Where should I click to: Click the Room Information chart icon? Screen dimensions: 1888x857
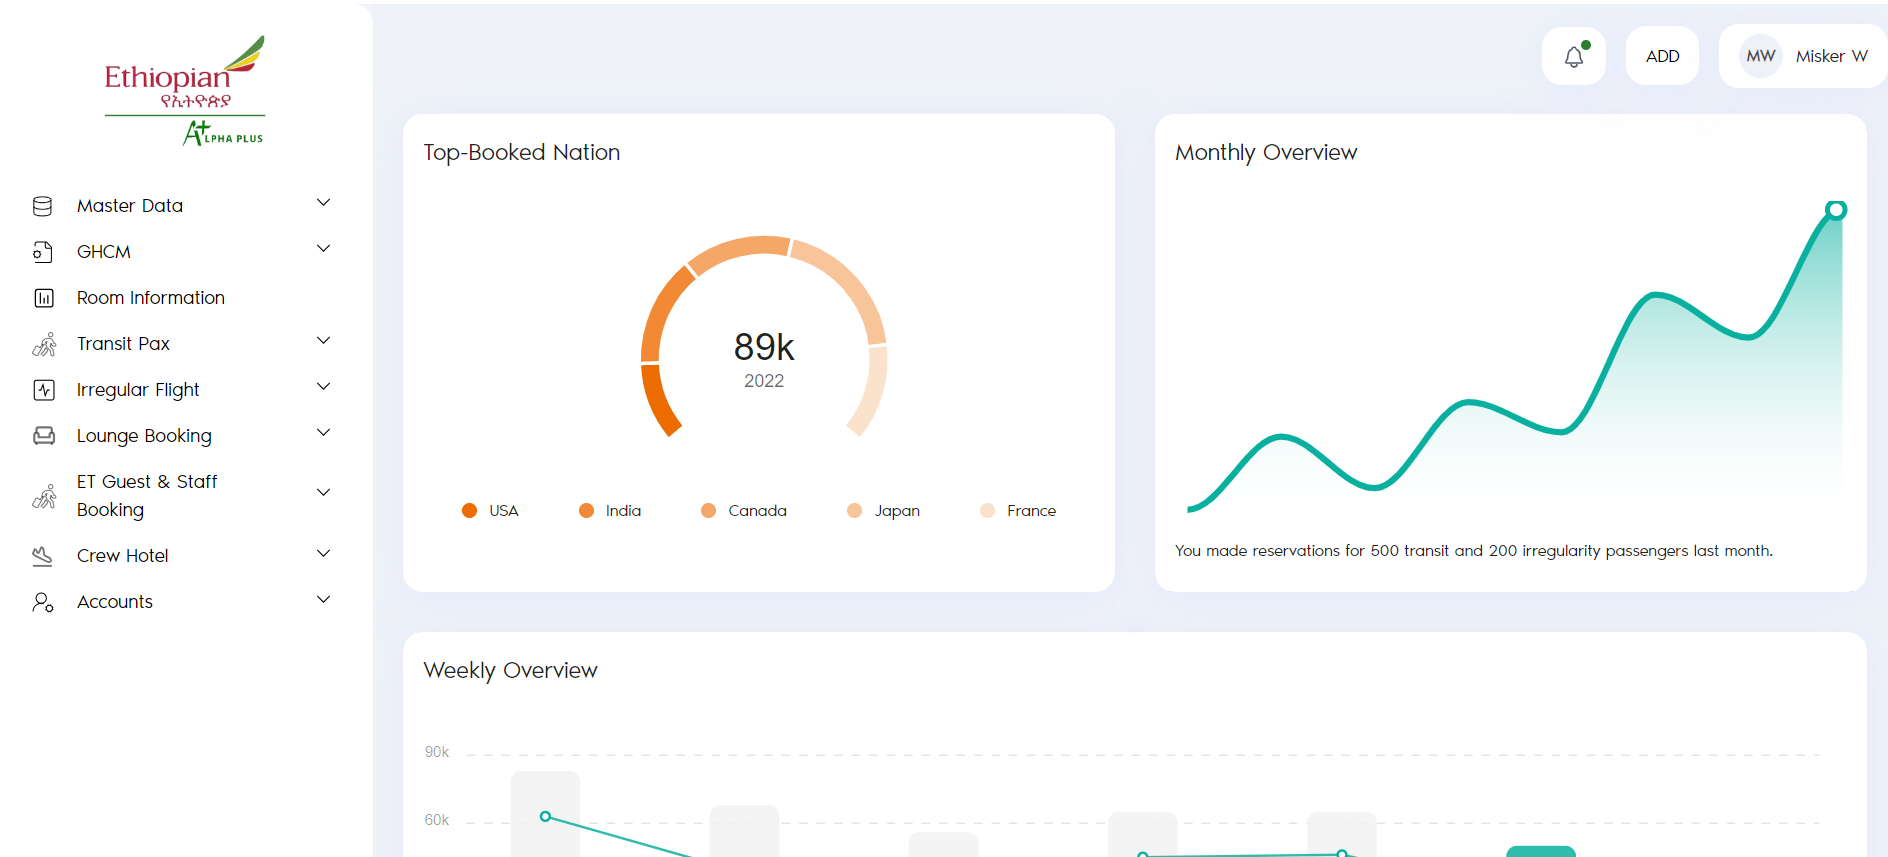[x=44, y=298]
